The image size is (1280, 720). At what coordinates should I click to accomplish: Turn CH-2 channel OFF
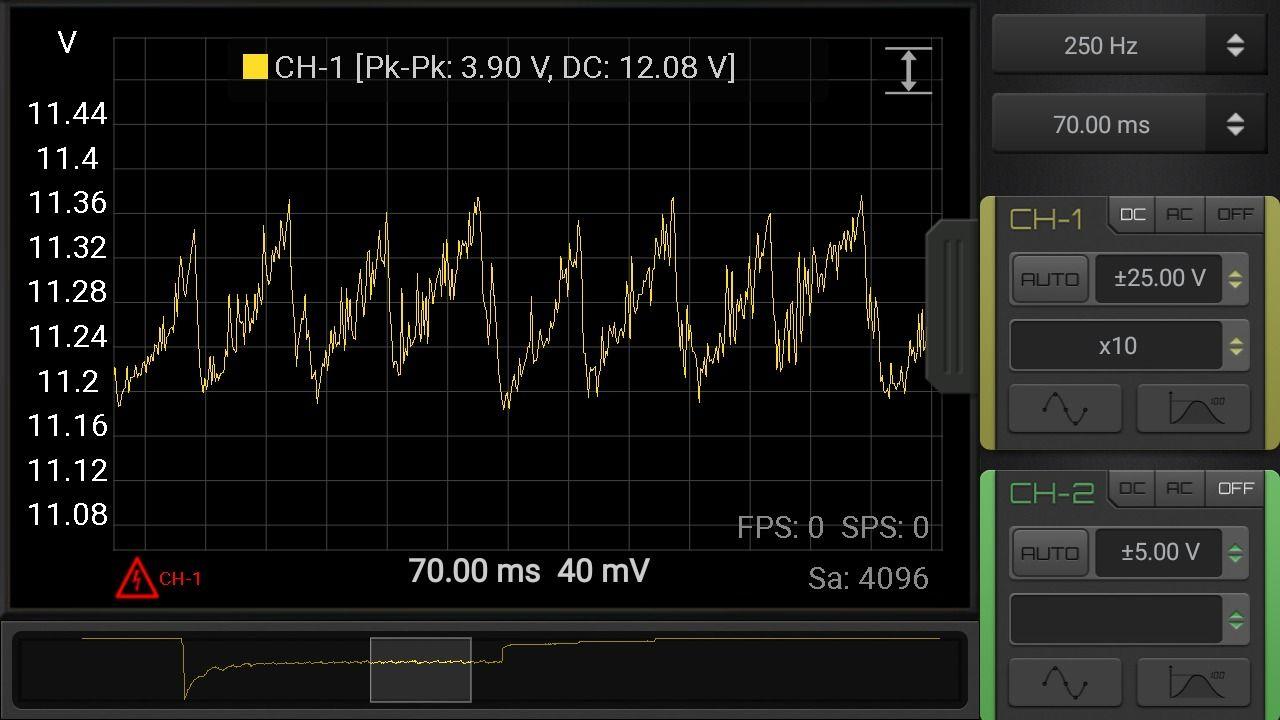[x=1235, y=489]
